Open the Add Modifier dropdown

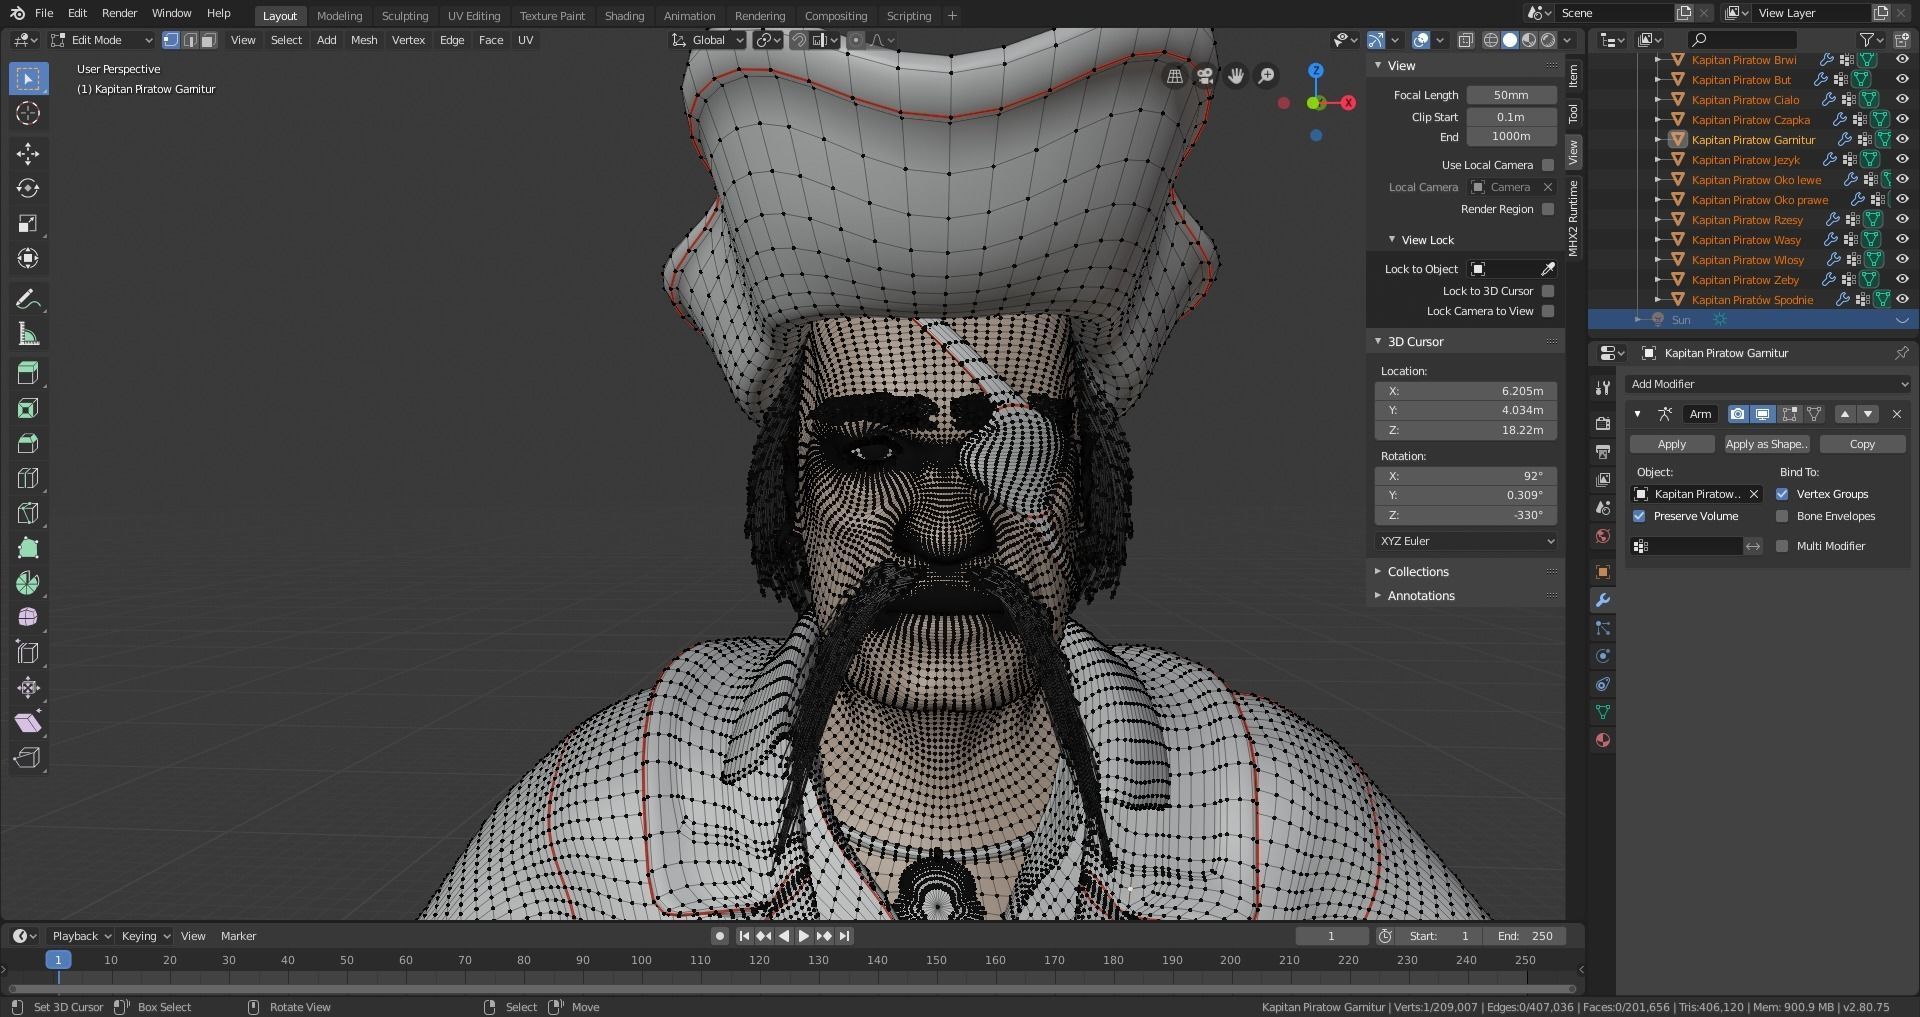click(1767, 384)
